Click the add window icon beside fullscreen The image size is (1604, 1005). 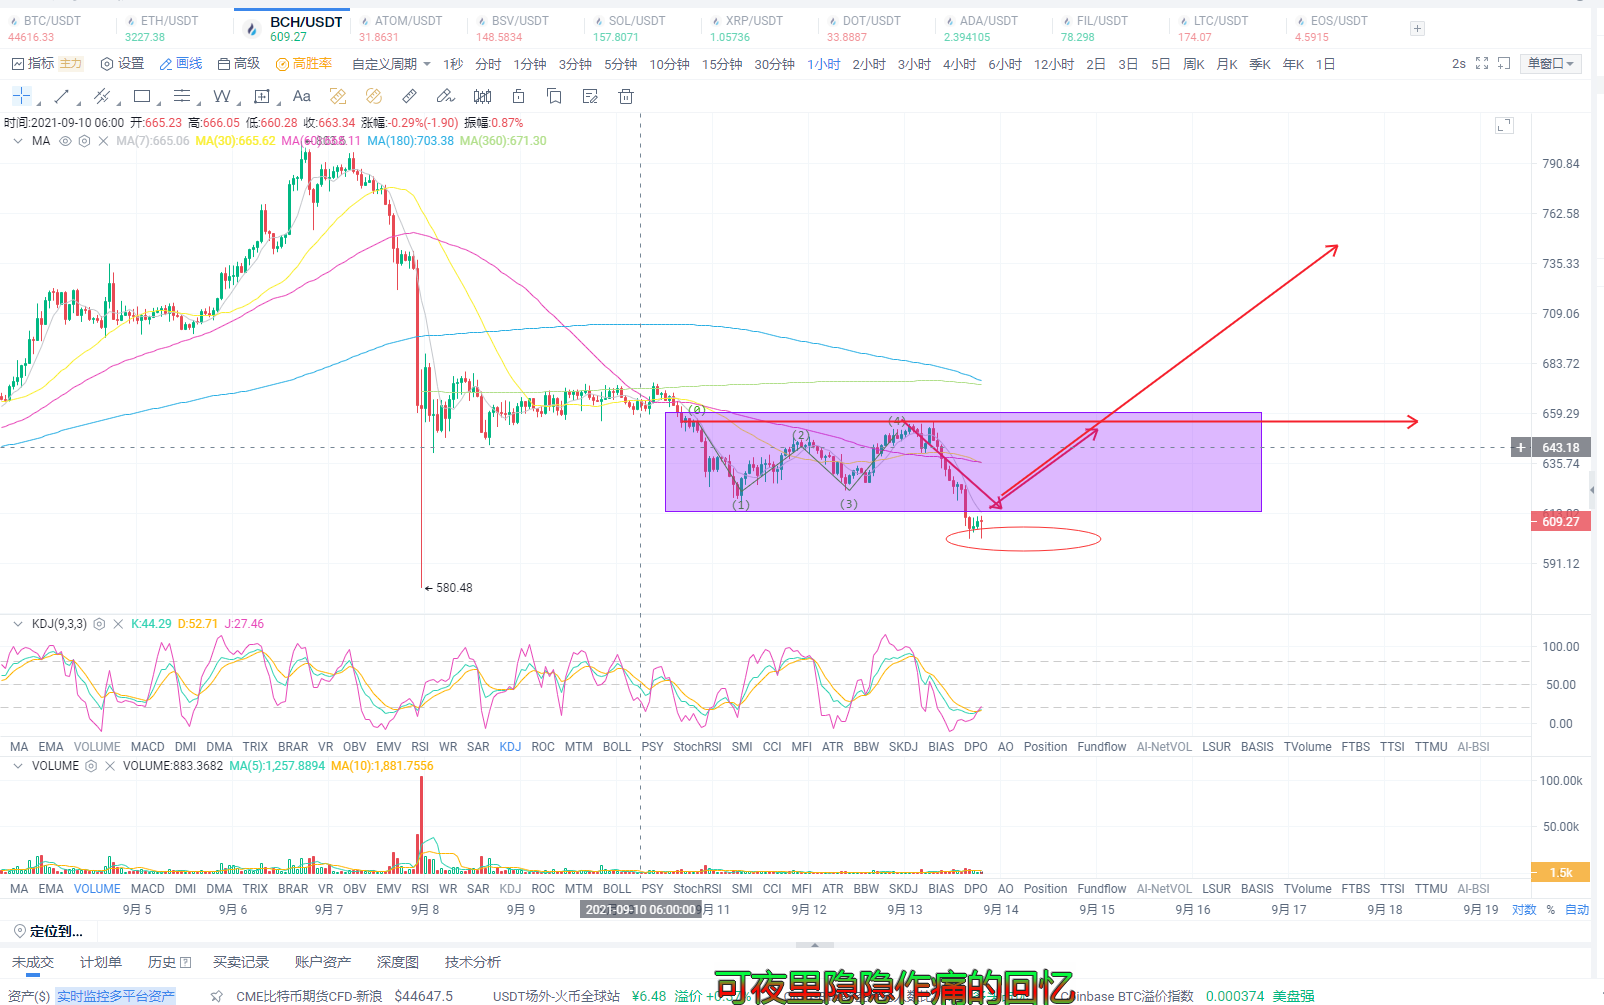coord(1504,64)
